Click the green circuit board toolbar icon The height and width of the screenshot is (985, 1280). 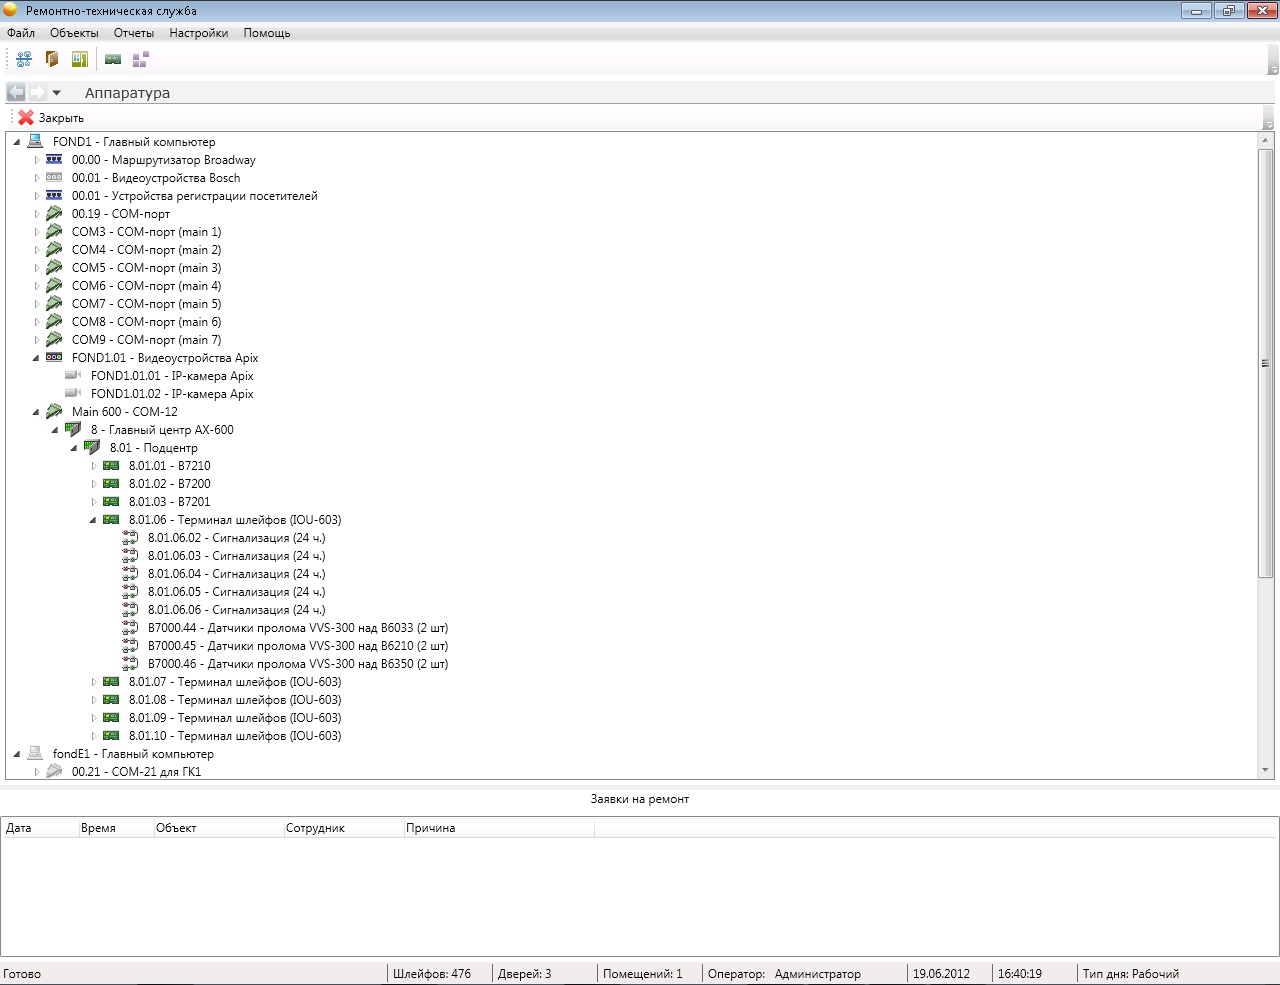pyautogui.click(x=113, y=60)
